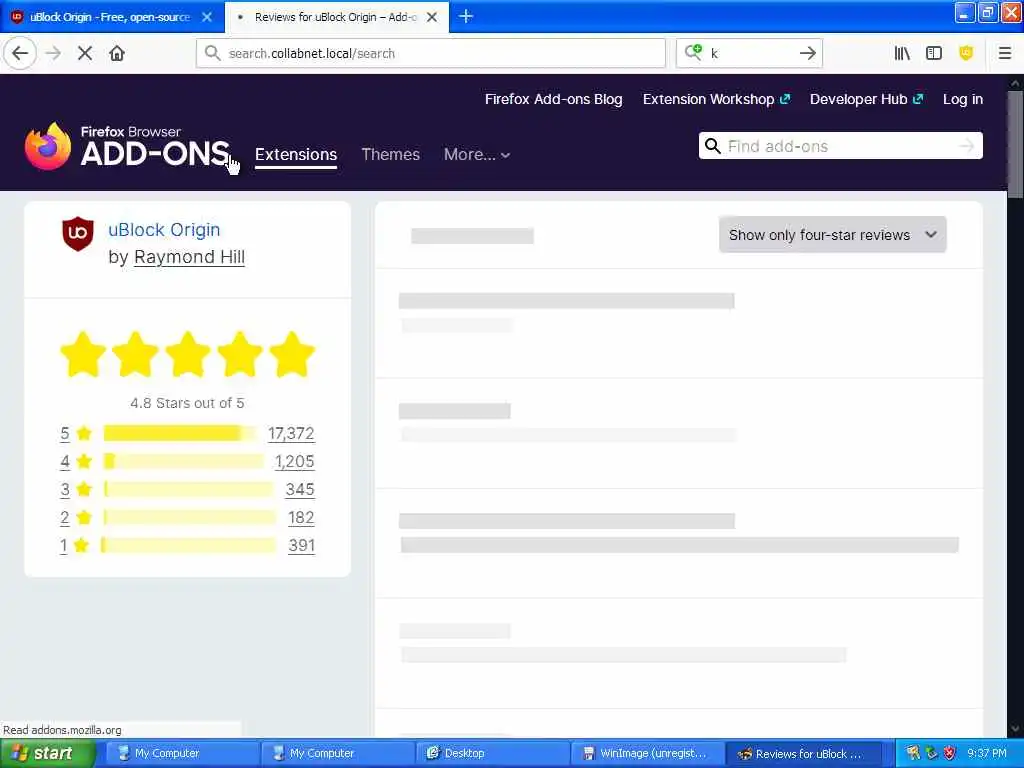Click the first system tray icon
The image size is (1024, 768).
coord(913,753)
